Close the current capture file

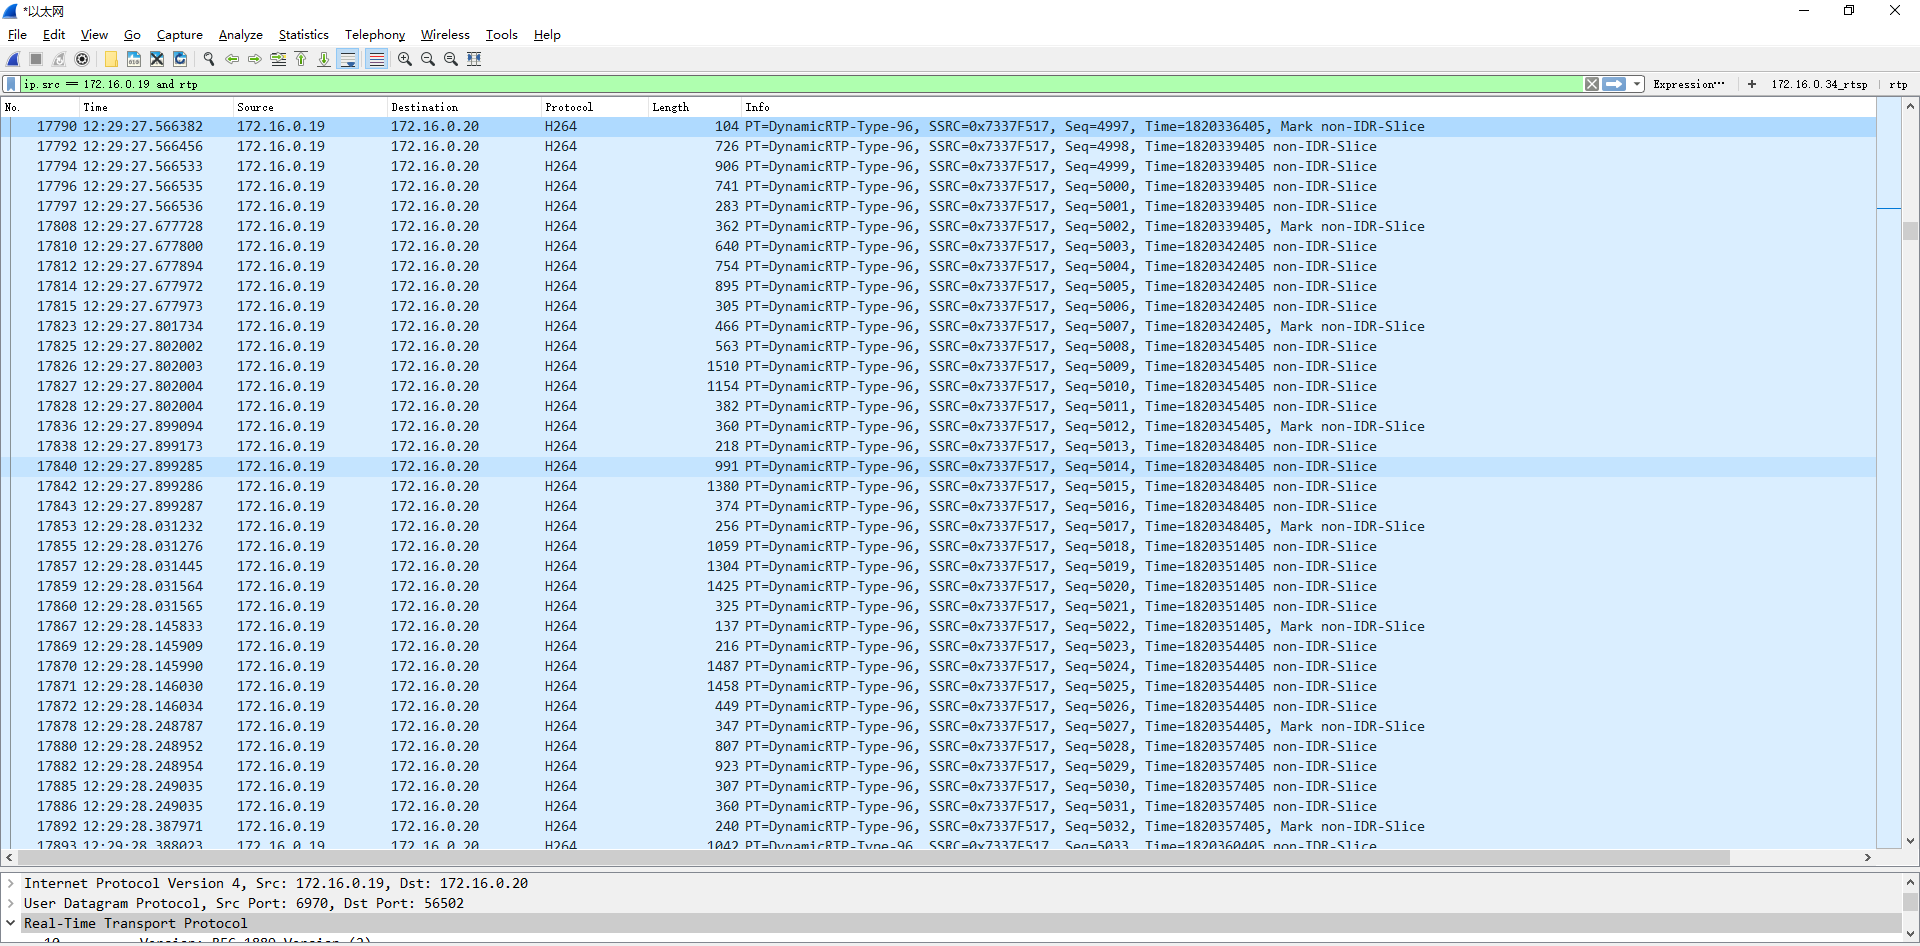156,59
